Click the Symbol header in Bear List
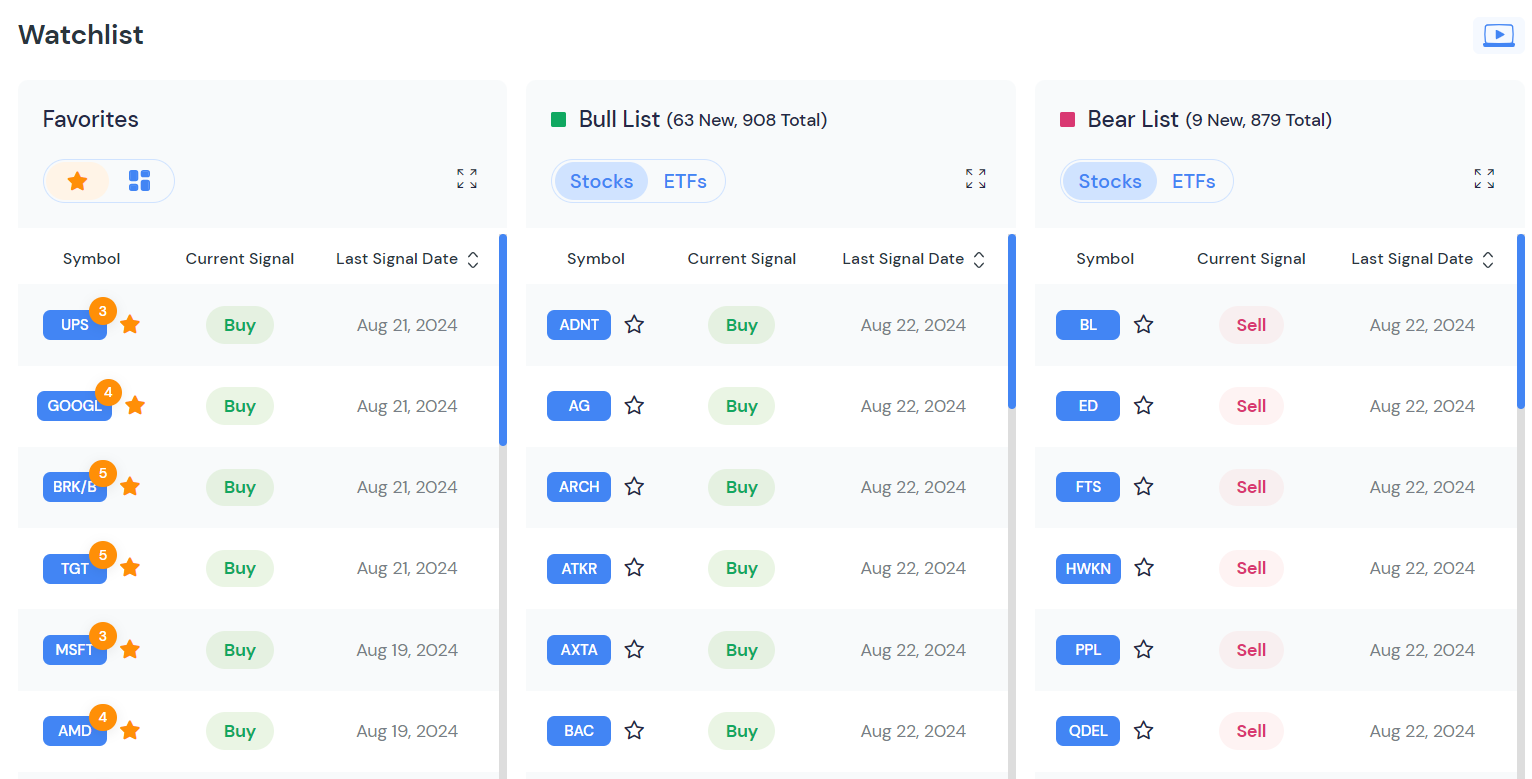Image resolution: width=1532 pixels, height=779 pixels. tap(1105, 259)
